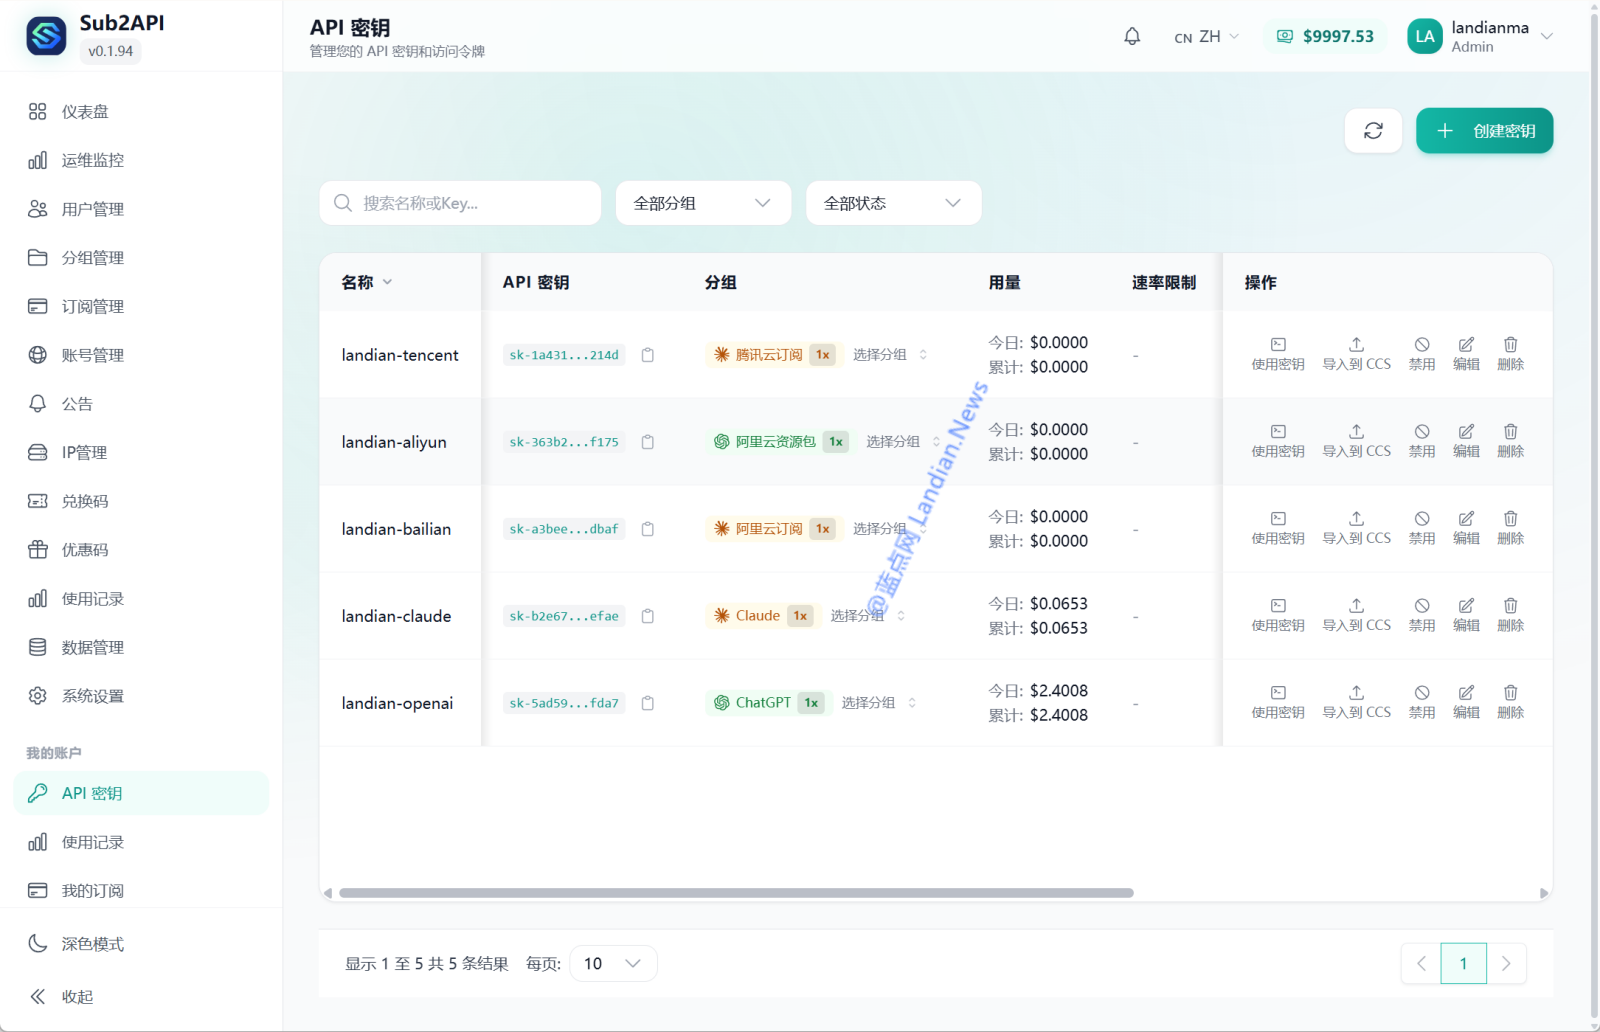Screen dimensions: 1600x1032
Task: Click the horizontal table scrollbar
Action: [x=736, y=893]
